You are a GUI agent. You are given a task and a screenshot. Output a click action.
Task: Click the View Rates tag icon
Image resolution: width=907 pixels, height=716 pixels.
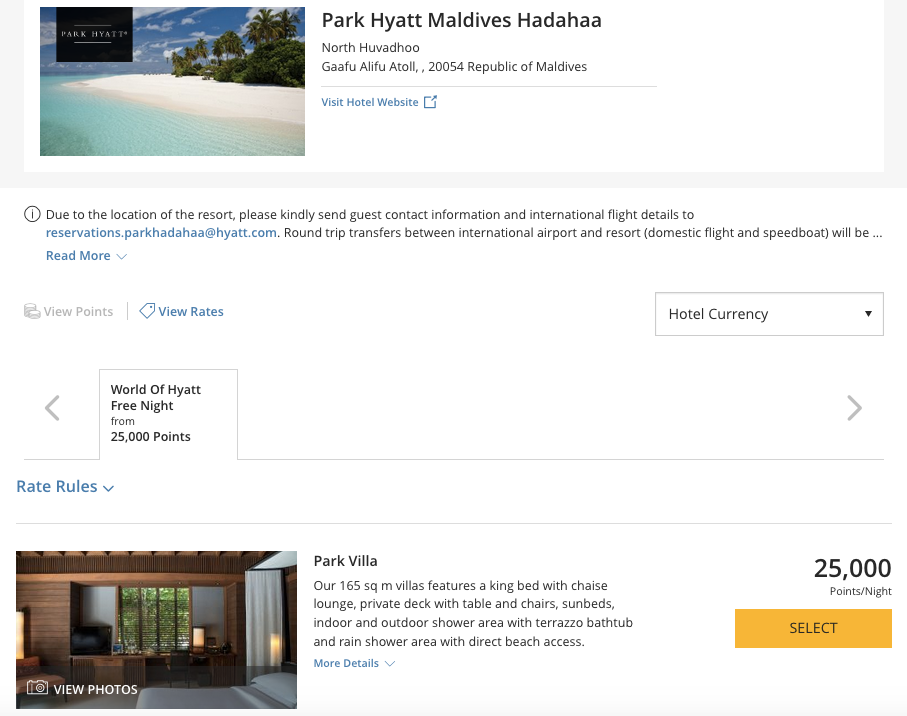tap(147, 311)
